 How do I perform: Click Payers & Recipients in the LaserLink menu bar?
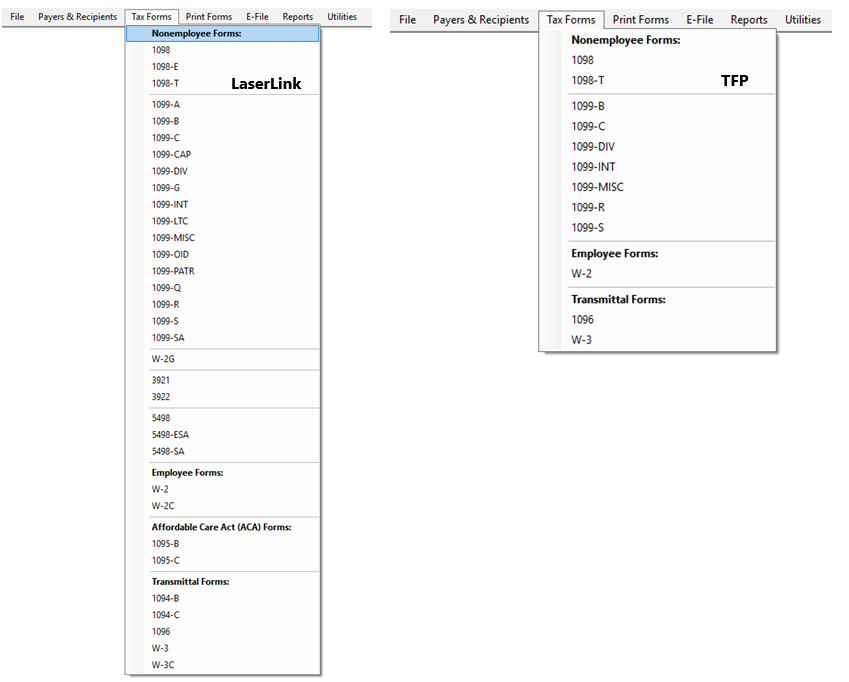[x=78, y=16]
